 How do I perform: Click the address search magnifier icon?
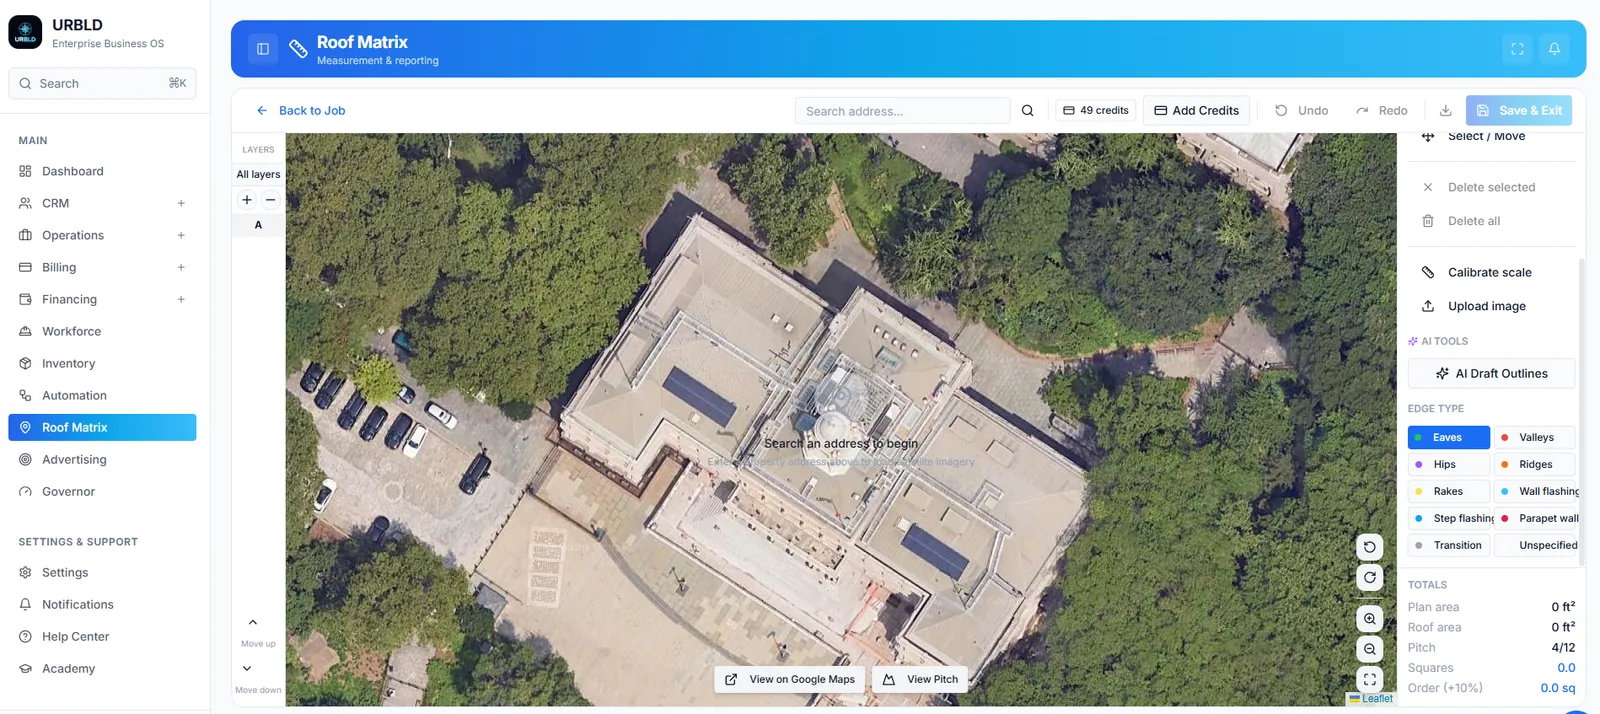1027,111
